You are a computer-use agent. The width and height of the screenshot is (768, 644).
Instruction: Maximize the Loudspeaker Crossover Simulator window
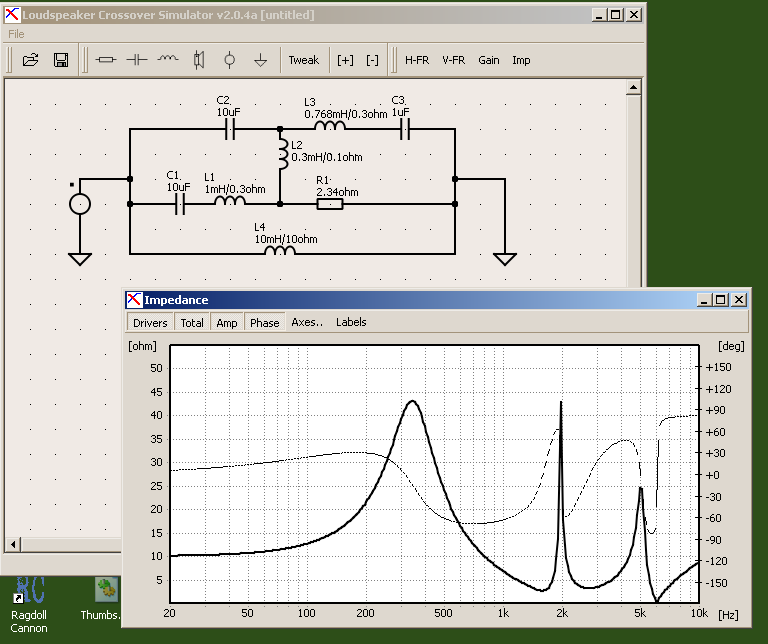coord(616,15)
